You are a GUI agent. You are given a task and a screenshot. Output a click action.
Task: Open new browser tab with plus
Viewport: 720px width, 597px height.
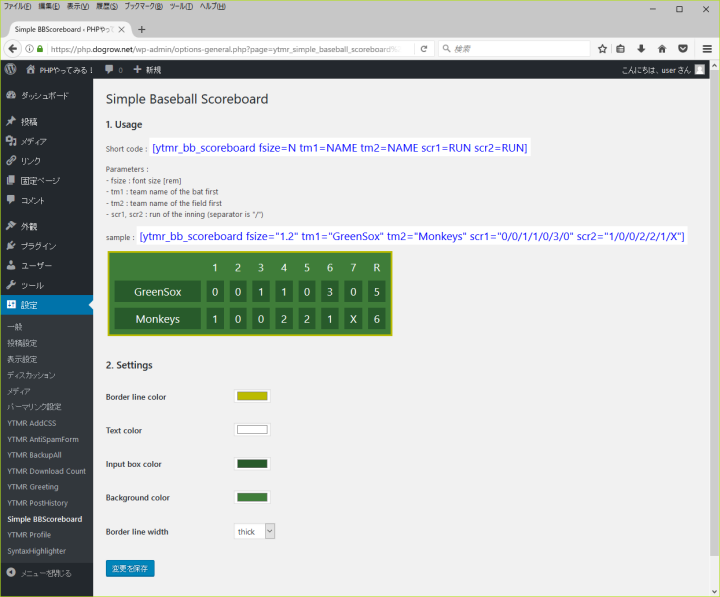tap(141, 29)
